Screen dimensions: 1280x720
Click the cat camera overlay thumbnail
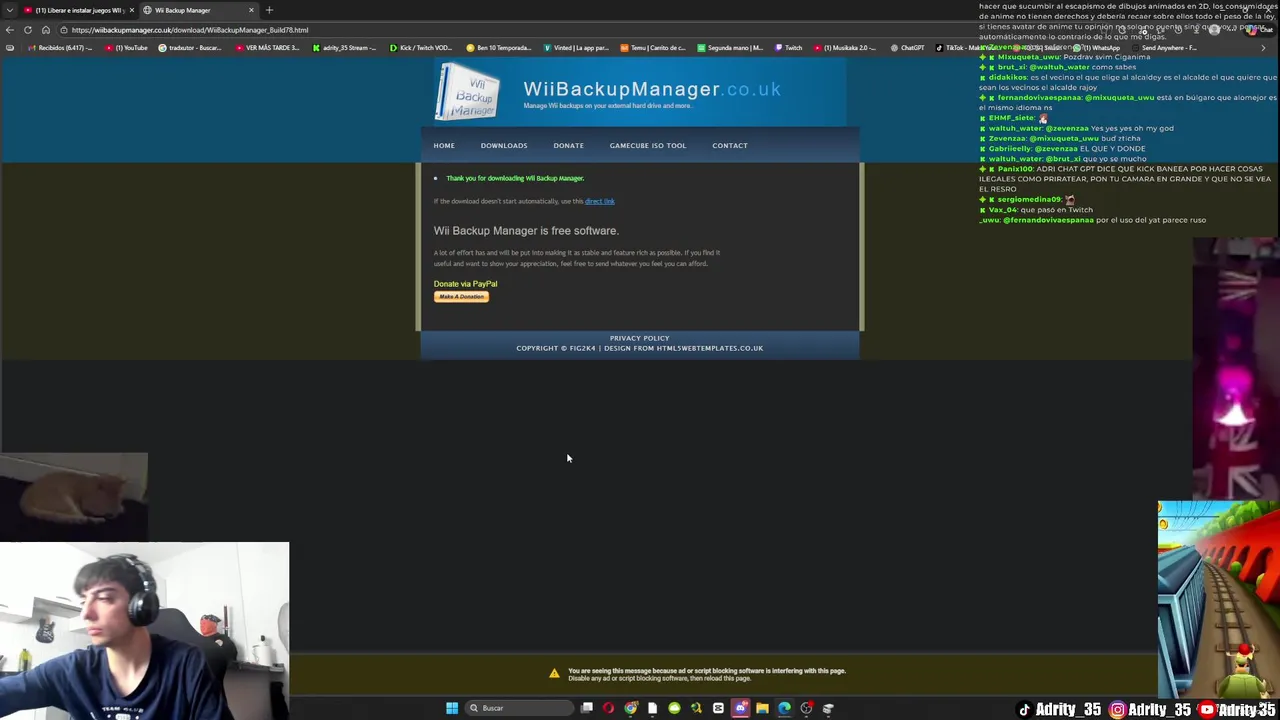74,498
